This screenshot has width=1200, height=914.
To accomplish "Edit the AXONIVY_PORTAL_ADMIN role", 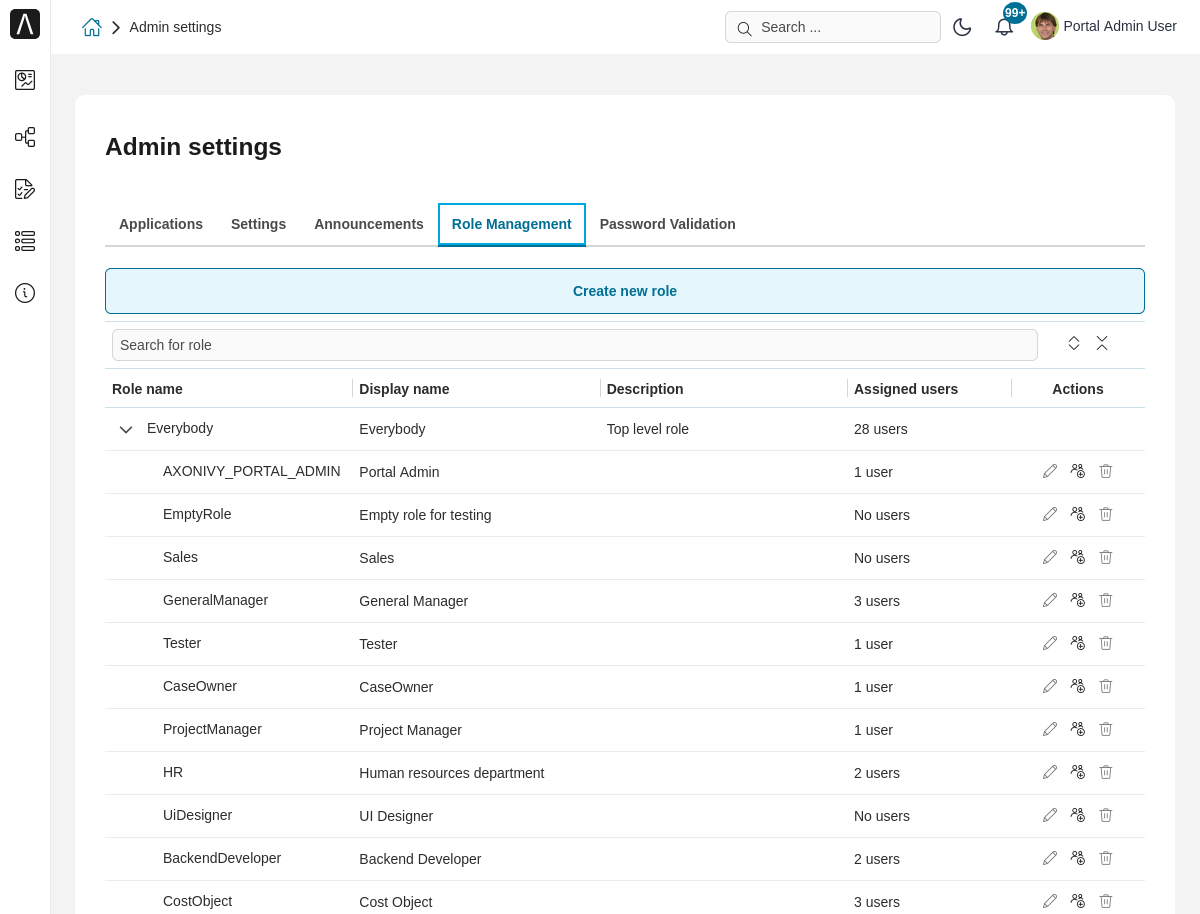I will 1050,471.
